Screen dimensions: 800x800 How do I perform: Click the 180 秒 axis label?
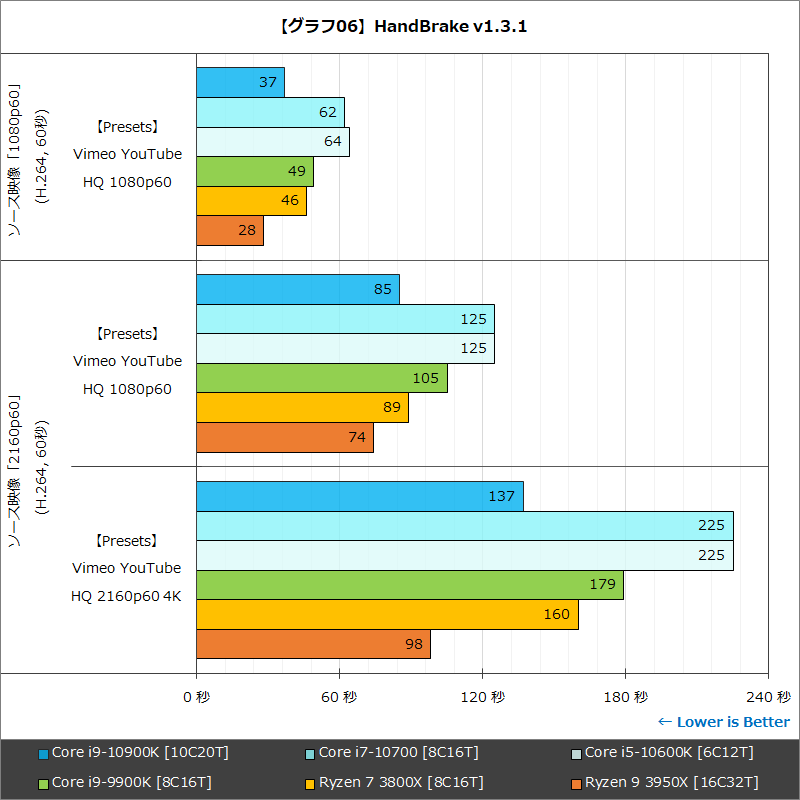coord(626,697)
